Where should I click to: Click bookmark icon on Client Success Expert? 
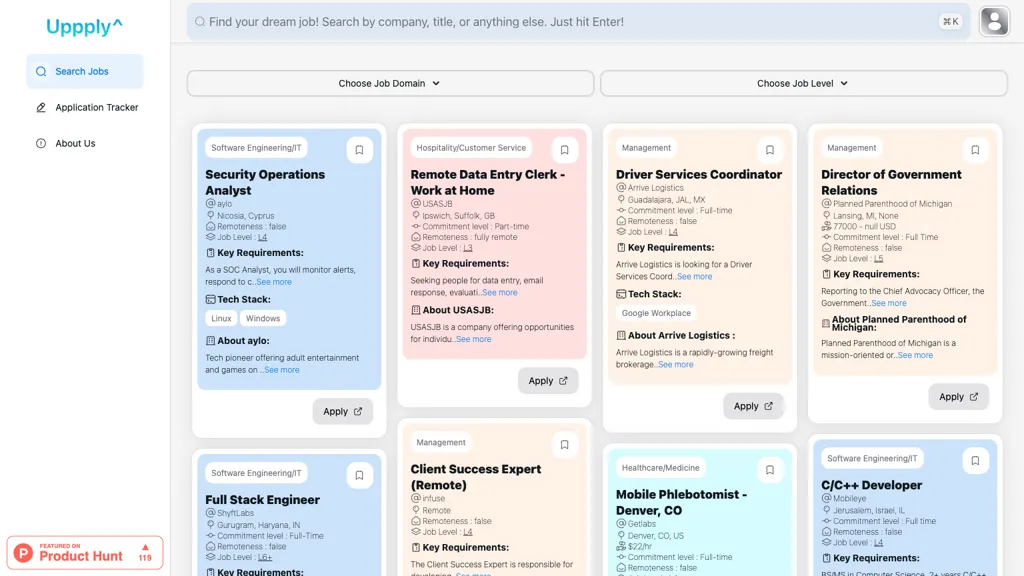tap(564, 445)
